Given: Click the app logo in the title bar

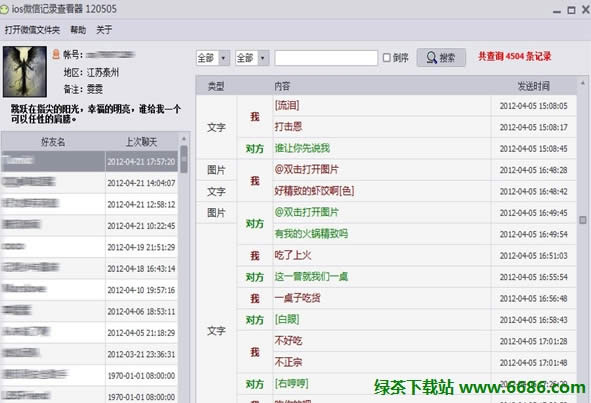Looking at the screenshot, I should [x=4, y=9].
